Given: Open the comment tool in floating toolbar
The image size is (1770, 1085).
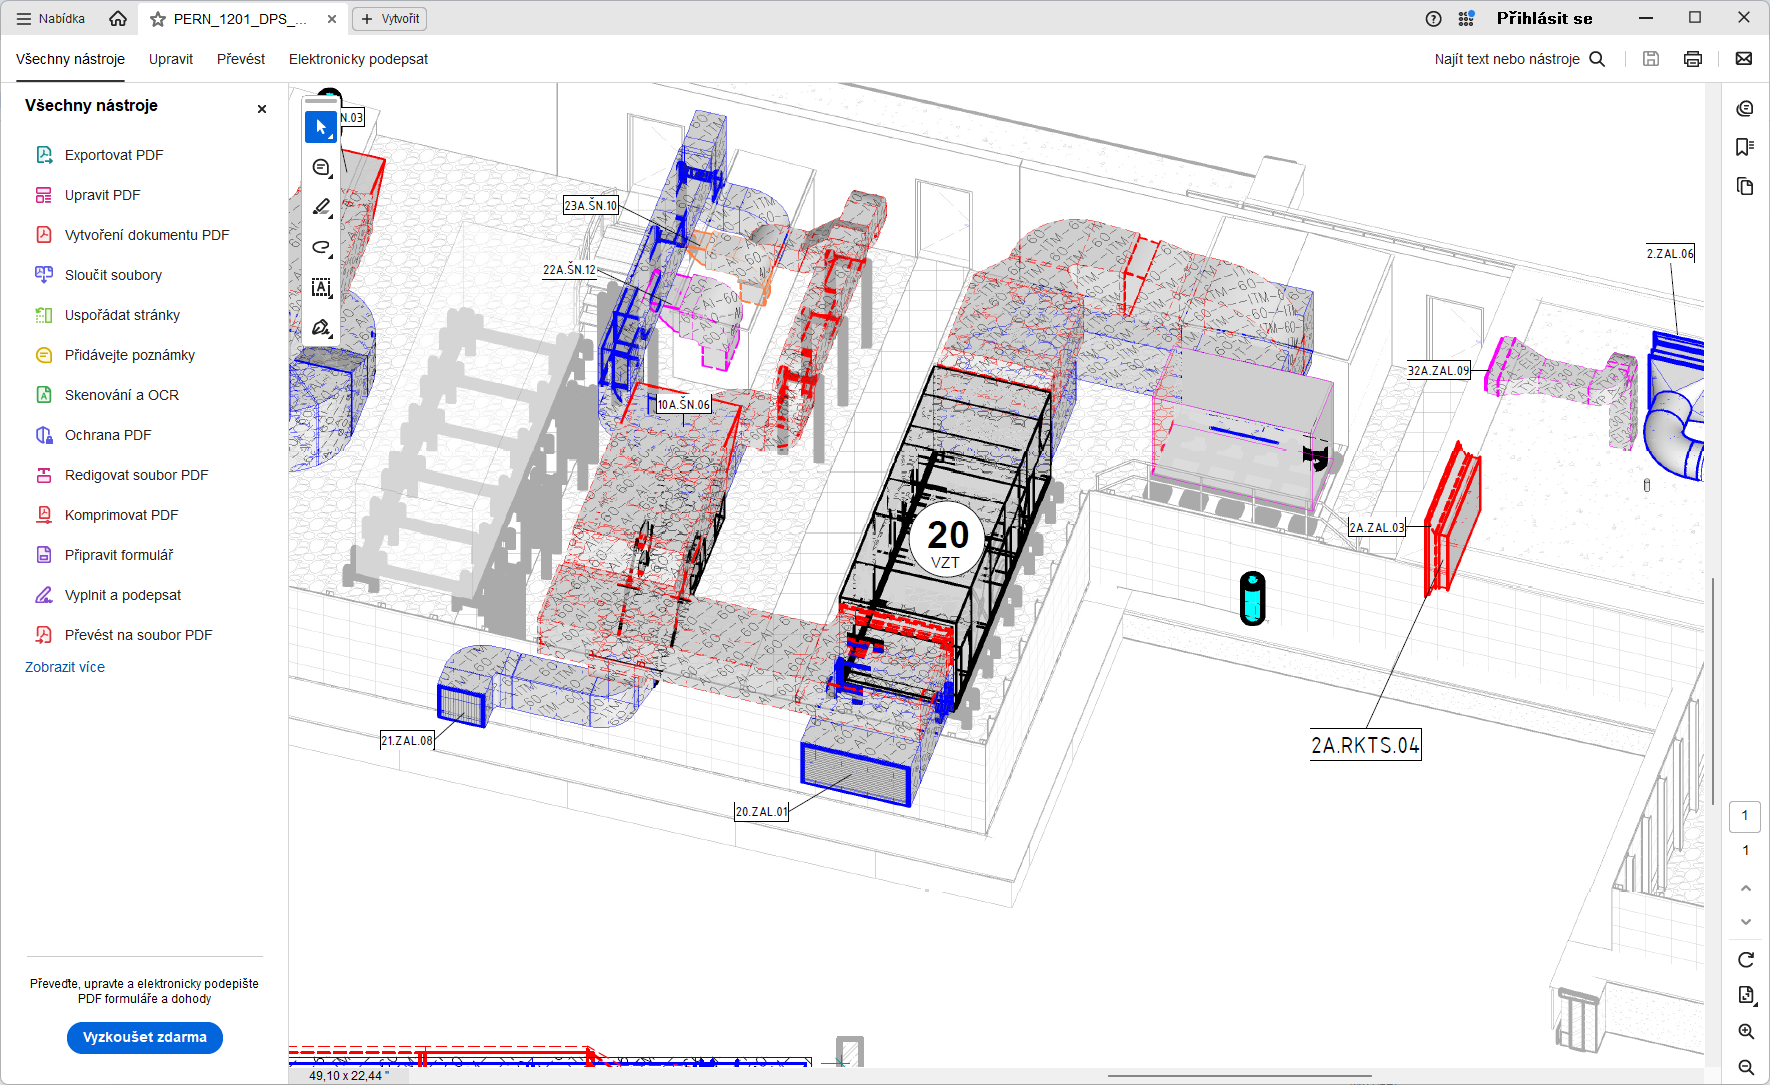Looking at the screenshot, I should pos(321,168).
